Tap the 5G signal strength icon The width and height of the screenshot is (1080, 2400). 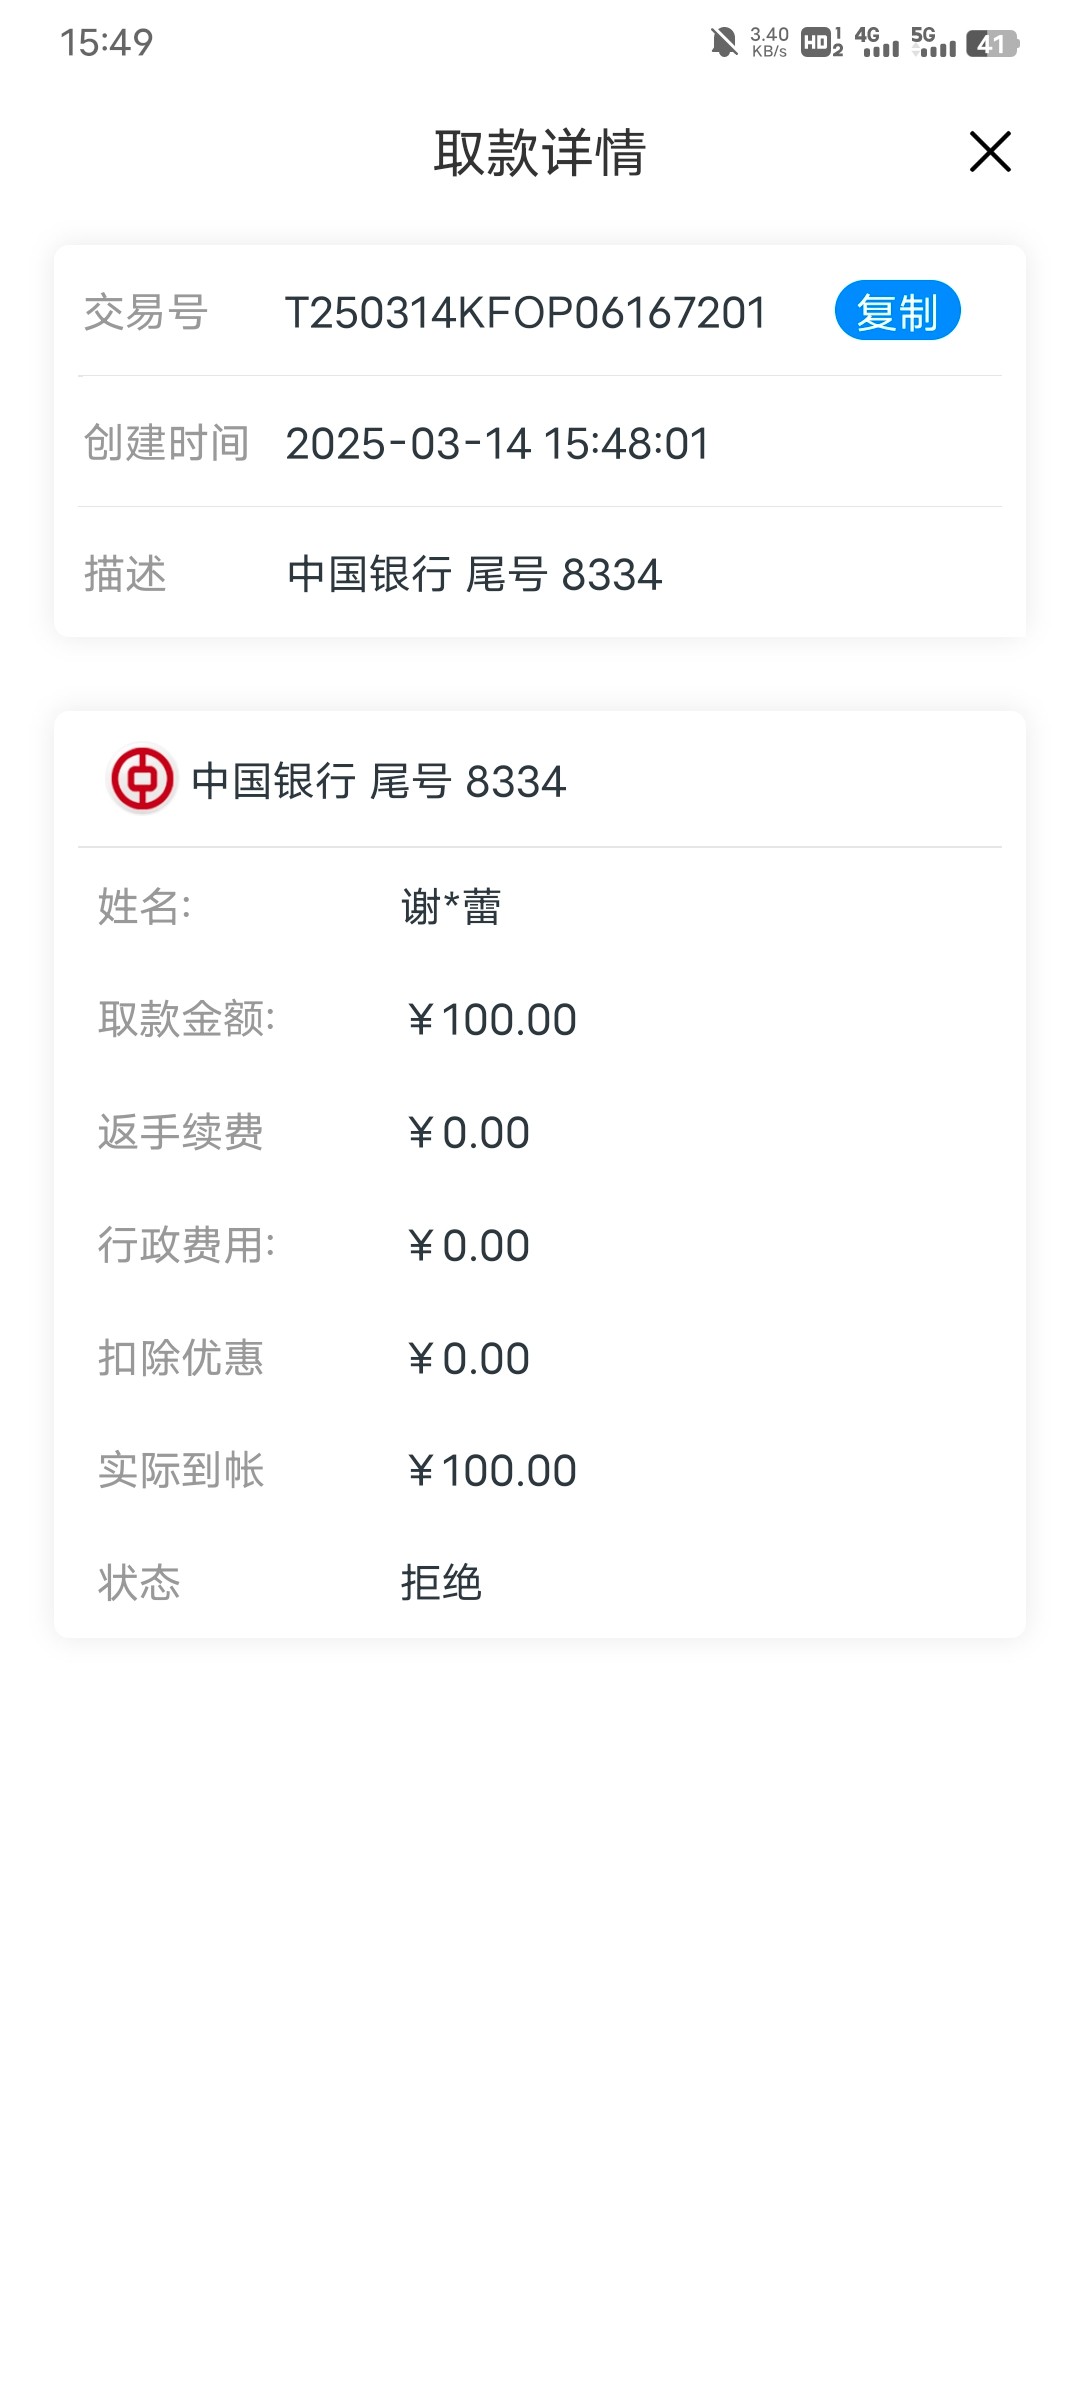[933, 43]
